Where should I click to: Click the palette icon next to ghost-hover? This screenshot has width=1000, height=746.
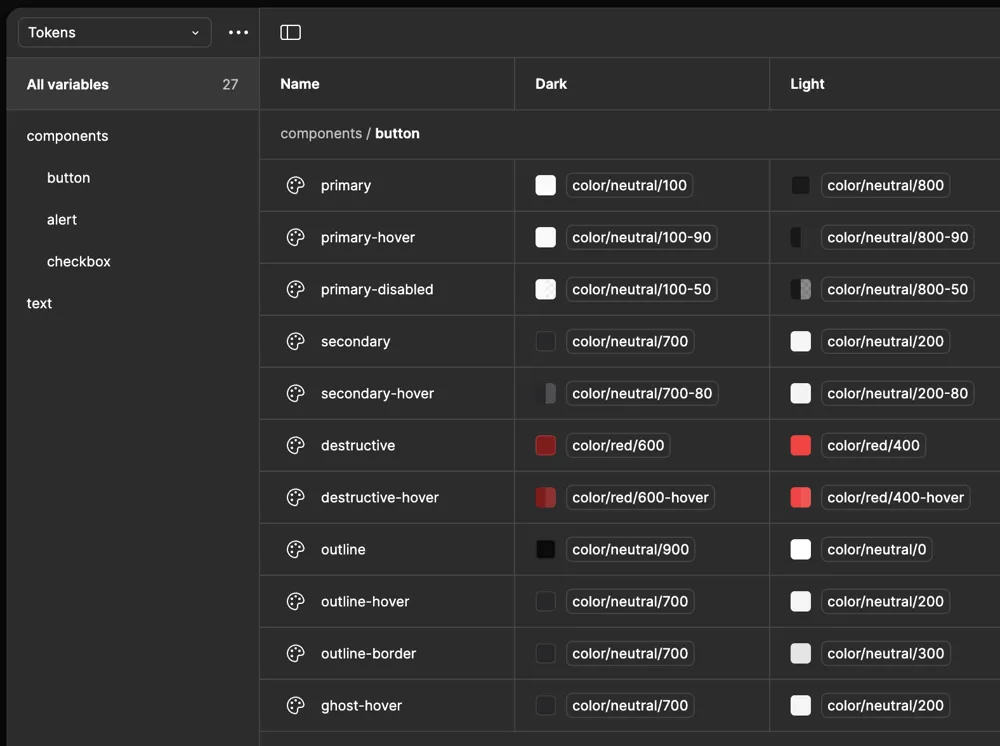click(x=295, y=705)
